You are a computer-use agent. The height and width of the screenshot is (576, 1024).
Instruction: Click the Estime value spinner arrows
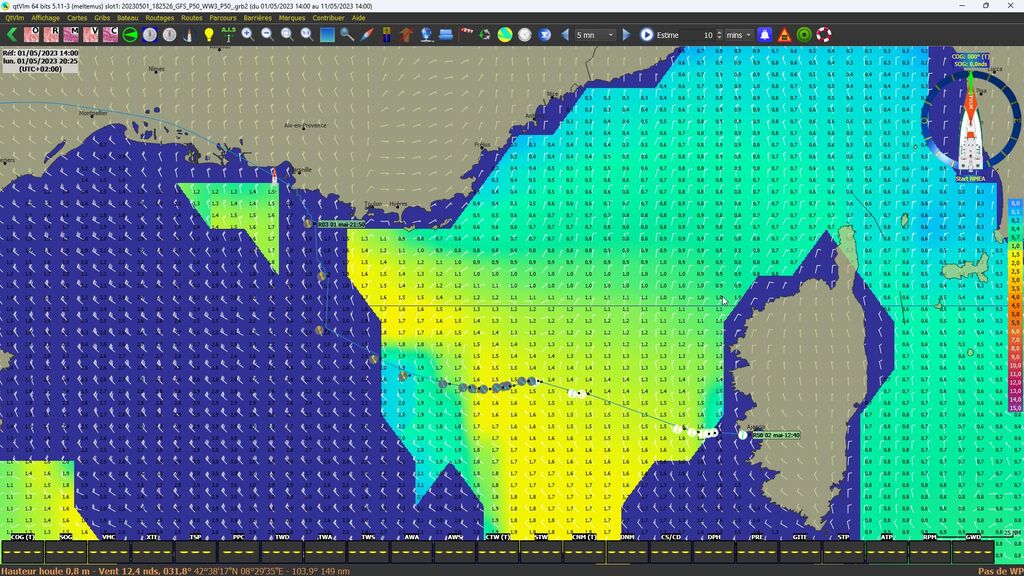coord(720,35)
